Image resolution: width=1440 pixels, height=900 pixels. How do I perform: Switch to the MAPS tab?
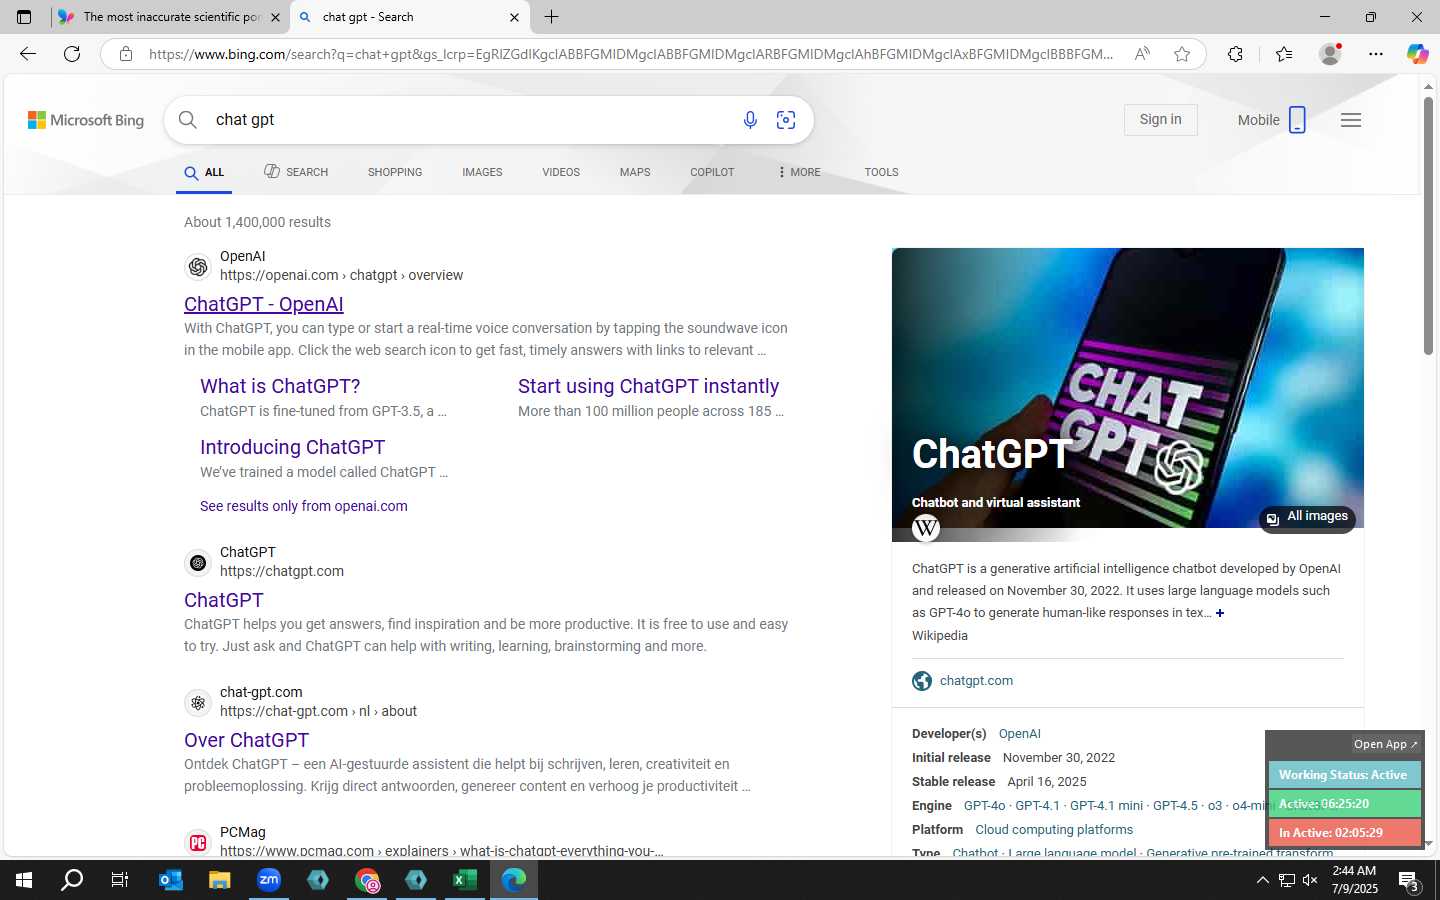pos(635,172)
